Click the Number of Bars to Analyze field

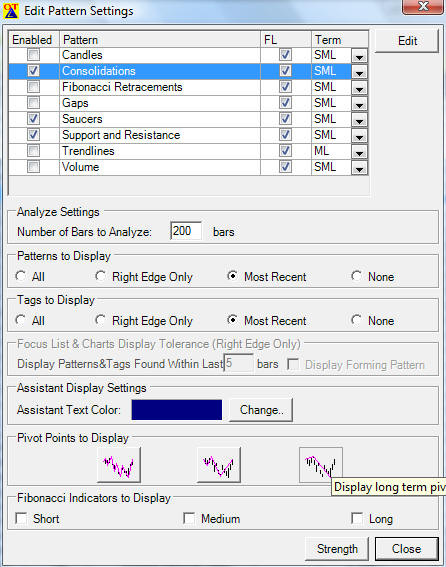[x=186, y=231]
